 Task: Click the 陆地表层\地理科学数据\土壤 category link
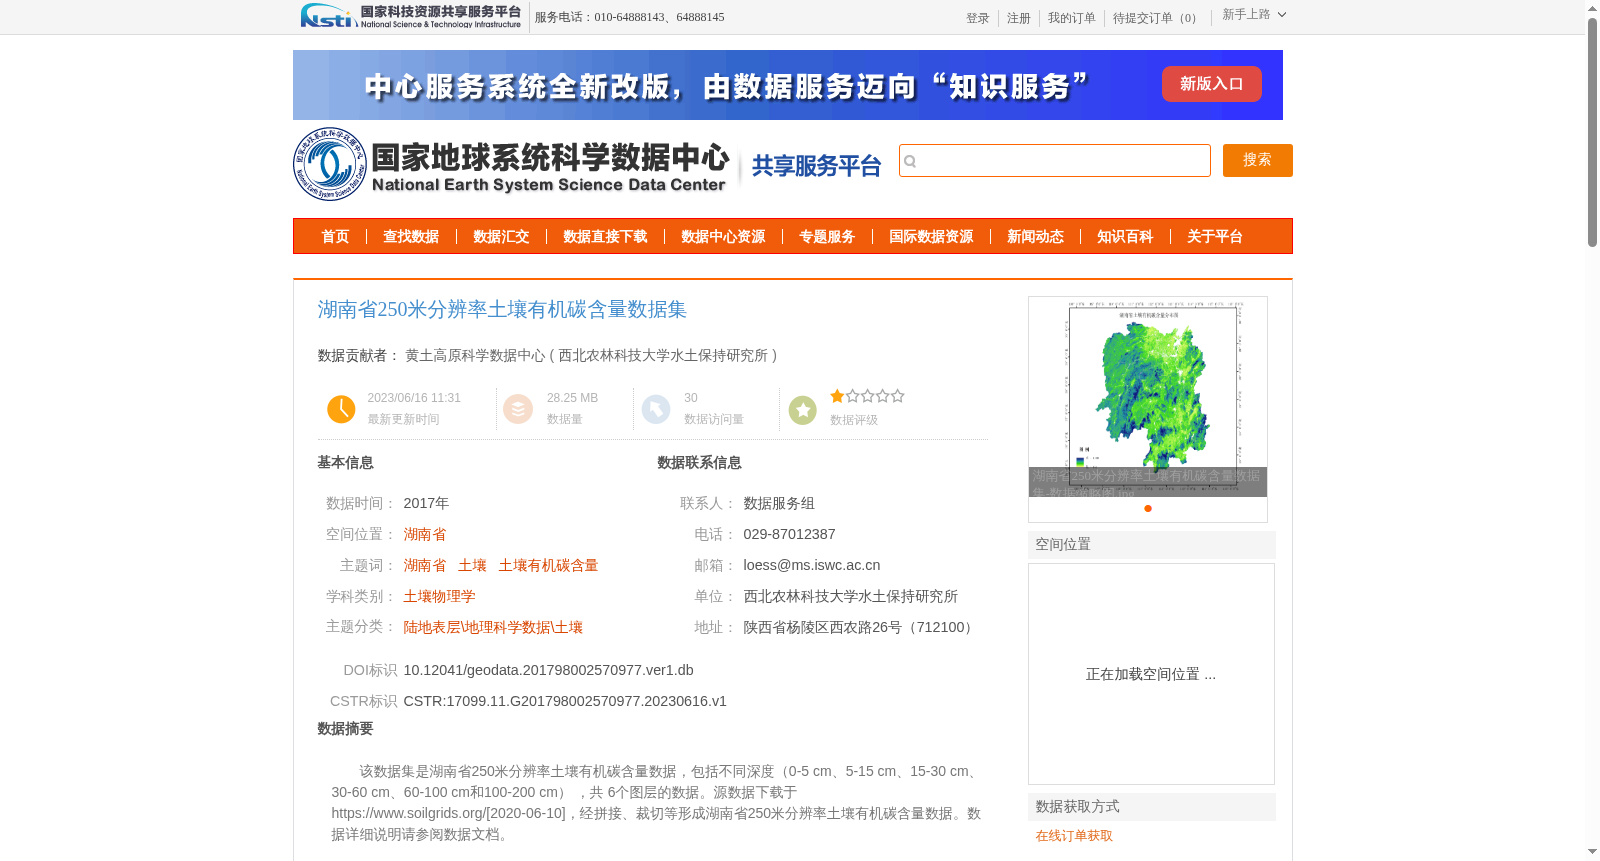(x=493, y=627)
